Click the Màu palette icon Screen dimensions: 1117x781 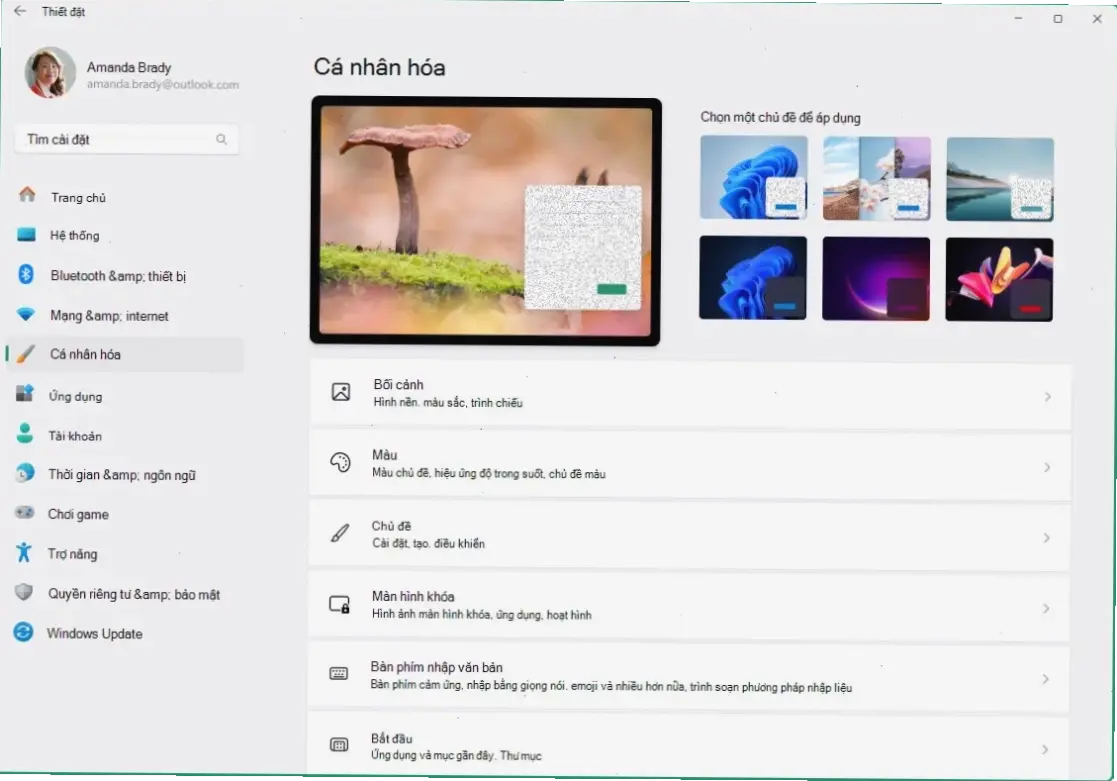point(340,463)
